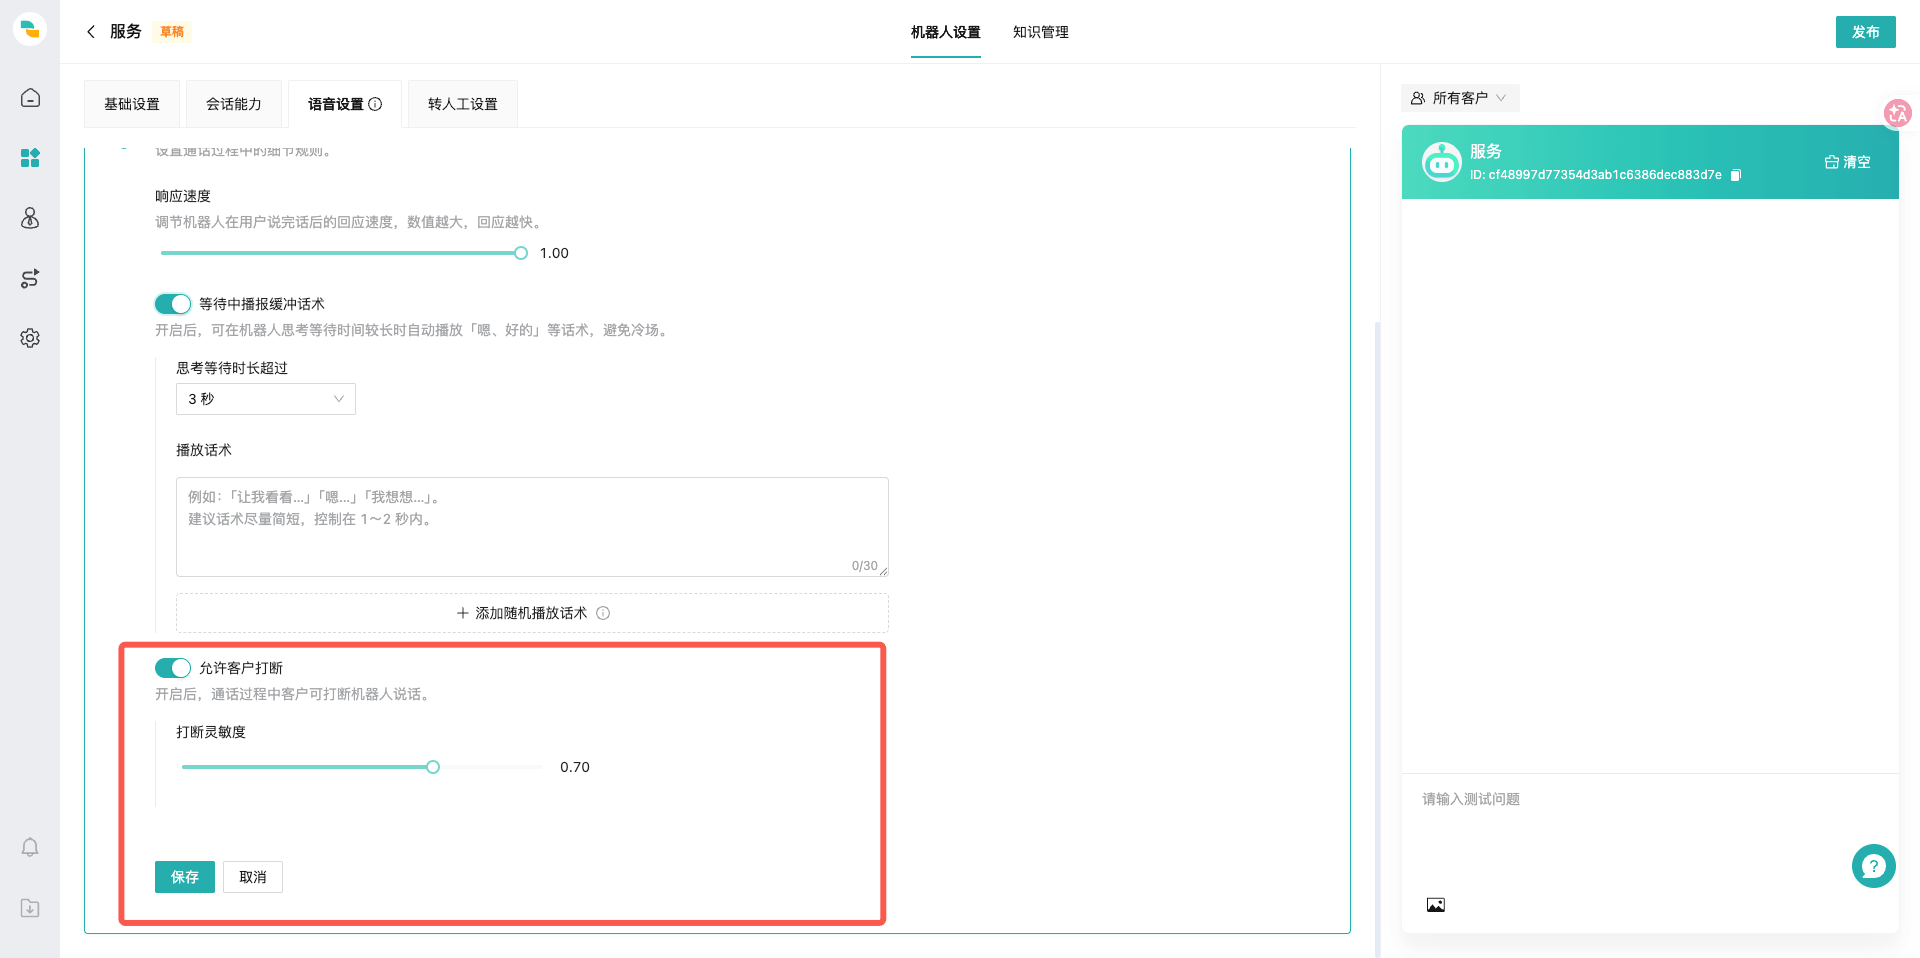Open the settings gear in sidebar
This screenshot has width=1920, height=958.
[x=30, y=338]
